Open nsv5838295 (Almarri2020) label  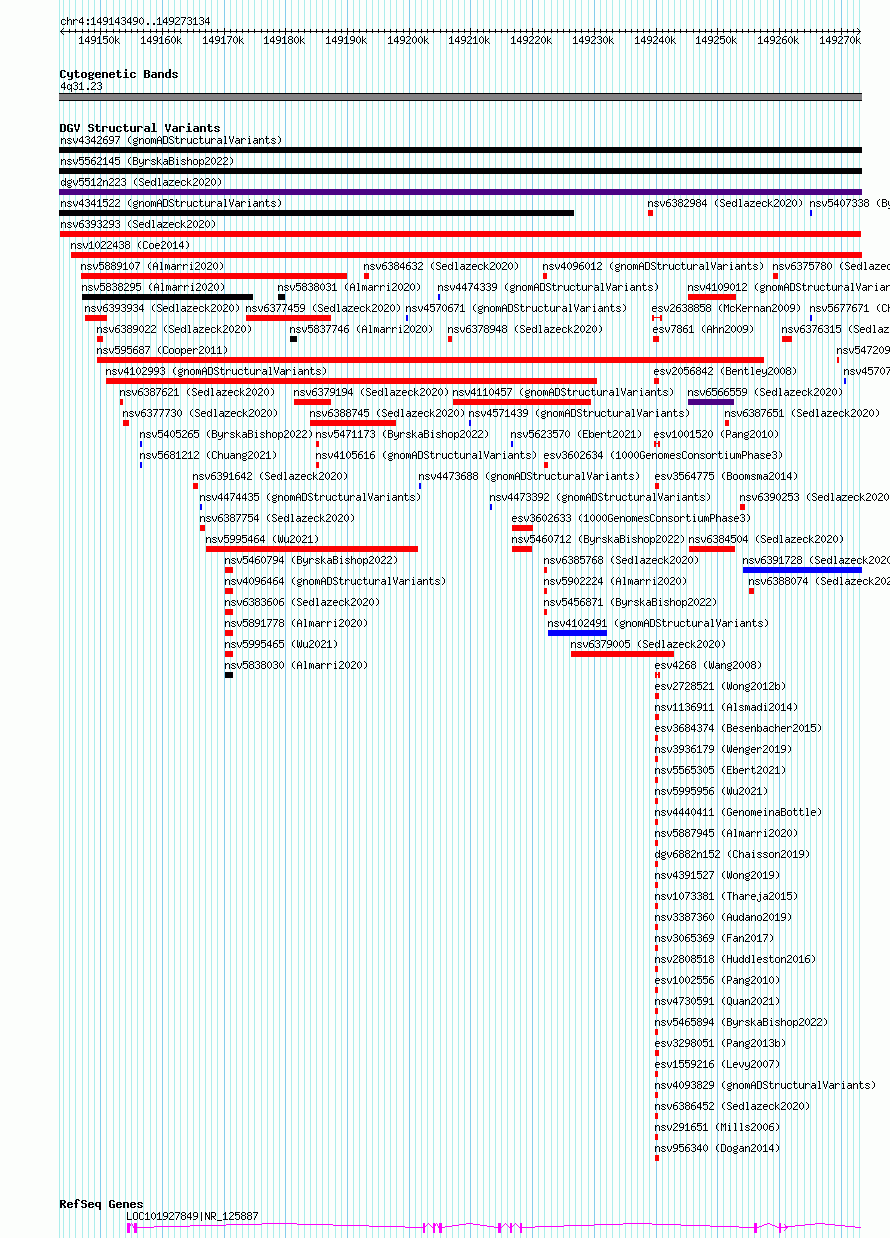[x=153, y=287]
